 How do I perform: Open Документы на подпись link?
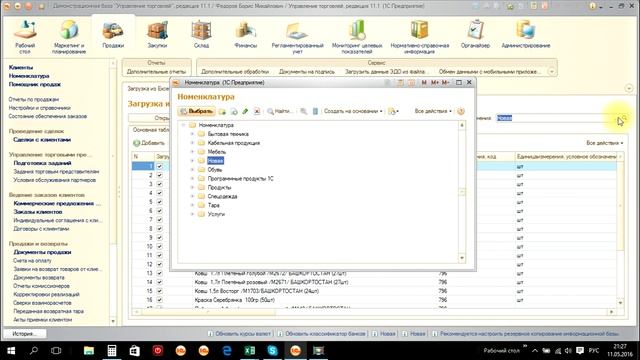click(307, 71)
